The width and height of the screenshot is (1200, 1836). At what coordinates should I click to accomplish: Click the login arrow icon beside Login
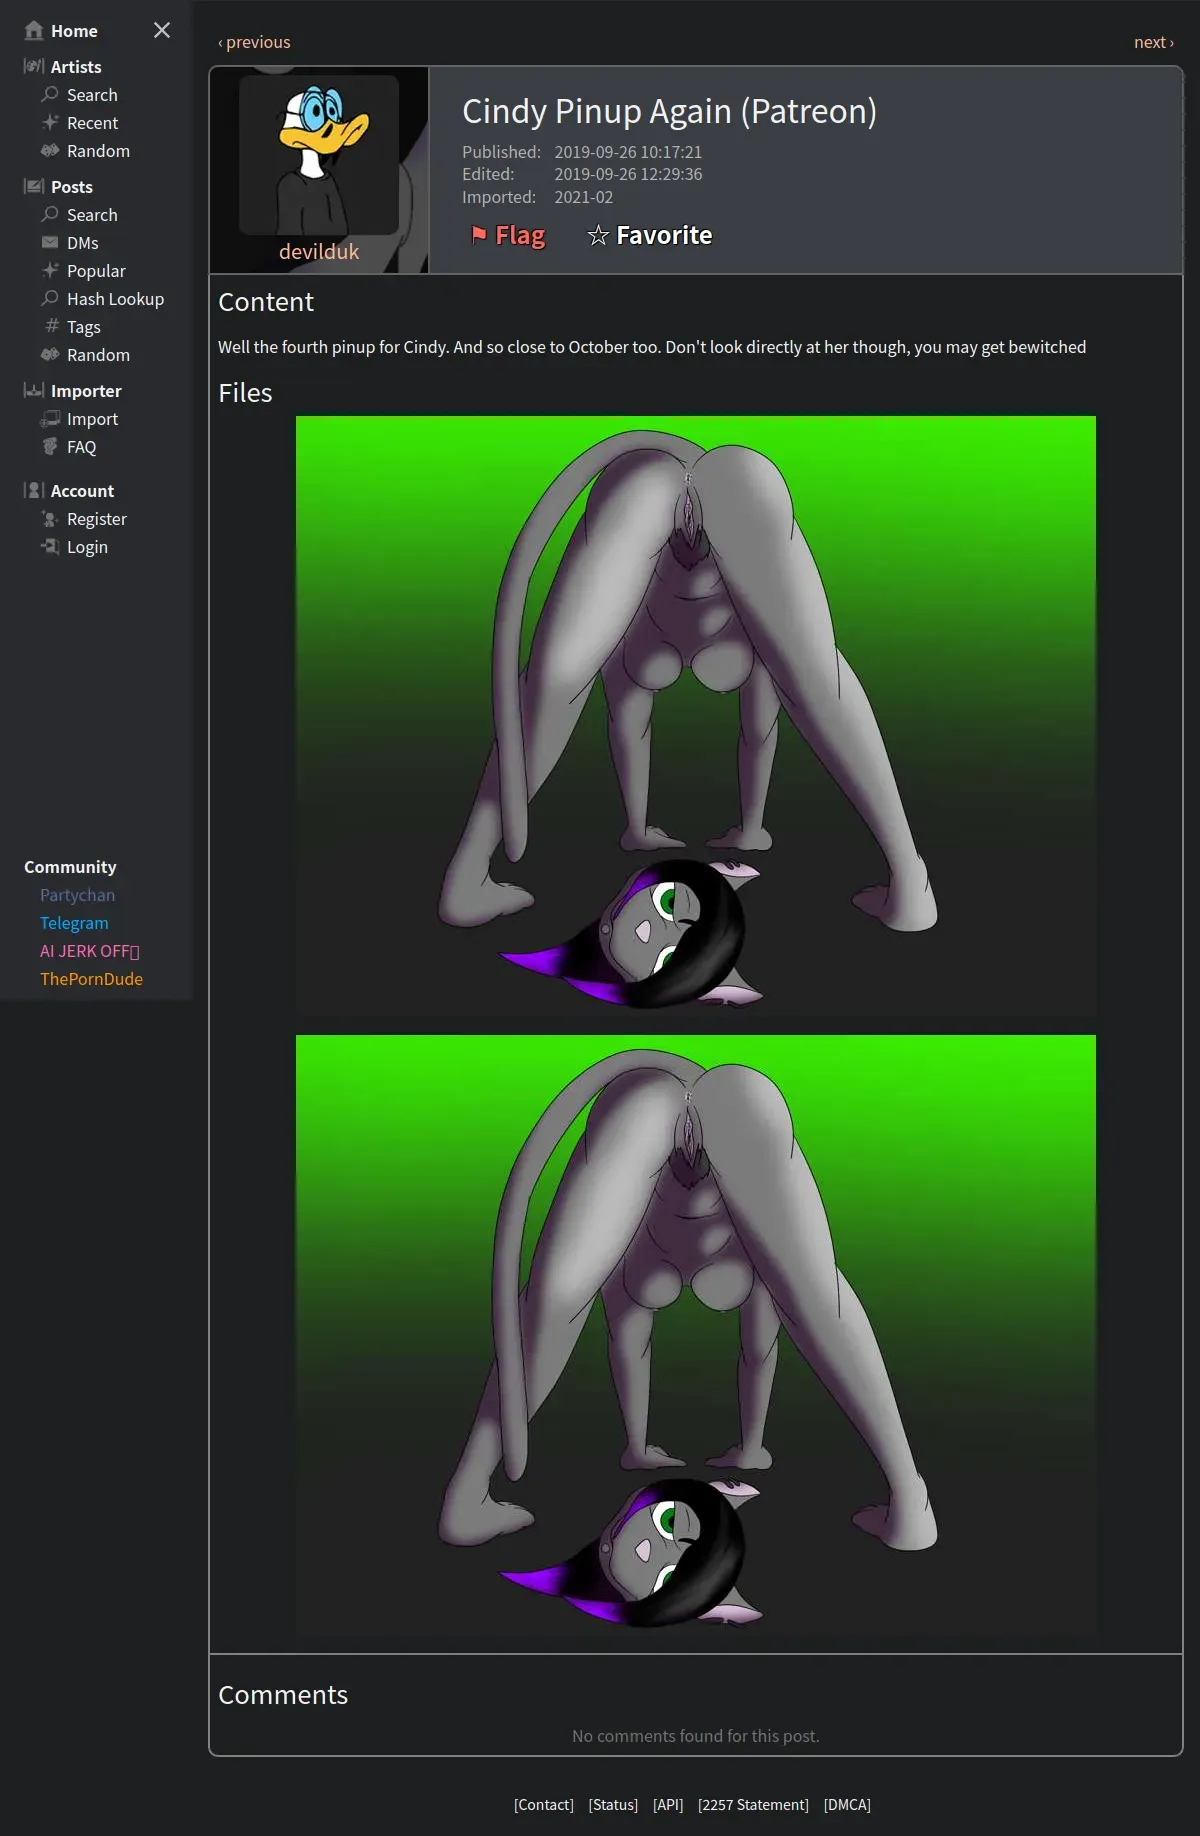[x=50, y=546]
